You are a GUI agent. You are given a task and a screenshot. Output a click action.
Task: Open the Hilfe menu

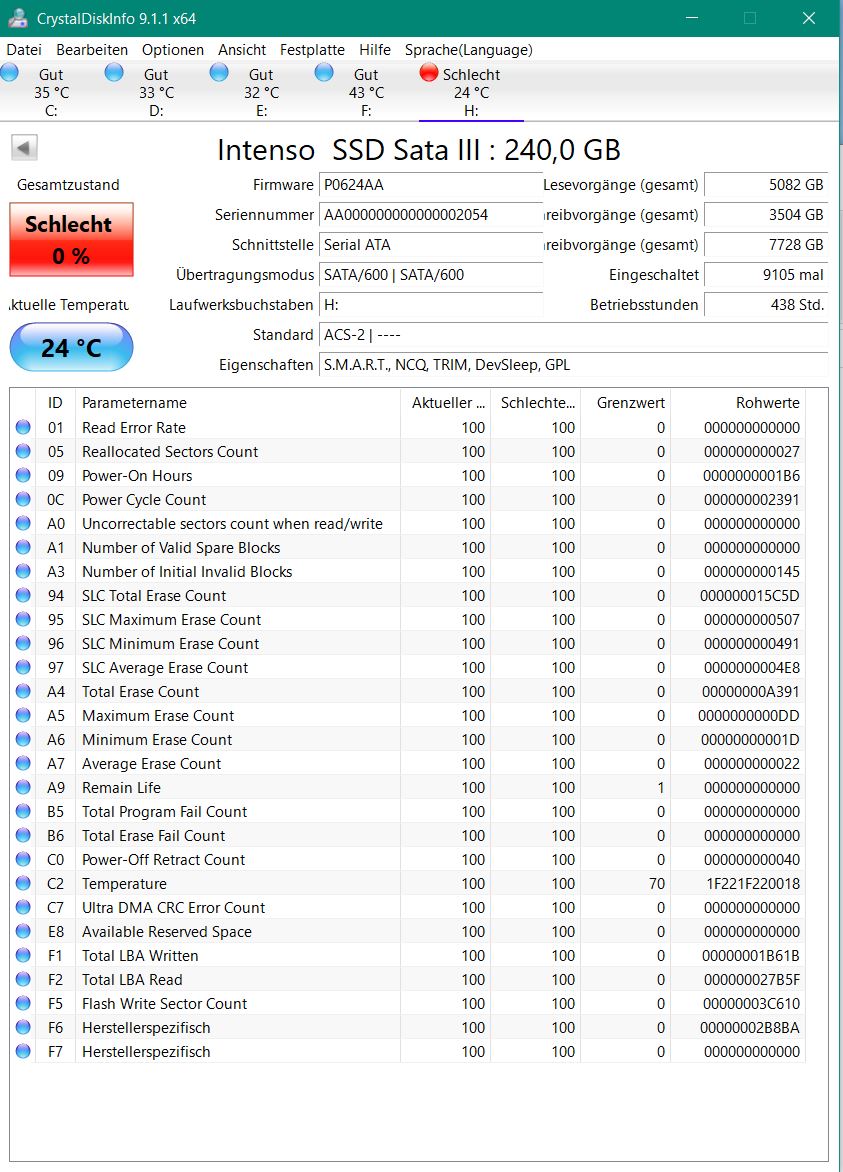point(375,50)
